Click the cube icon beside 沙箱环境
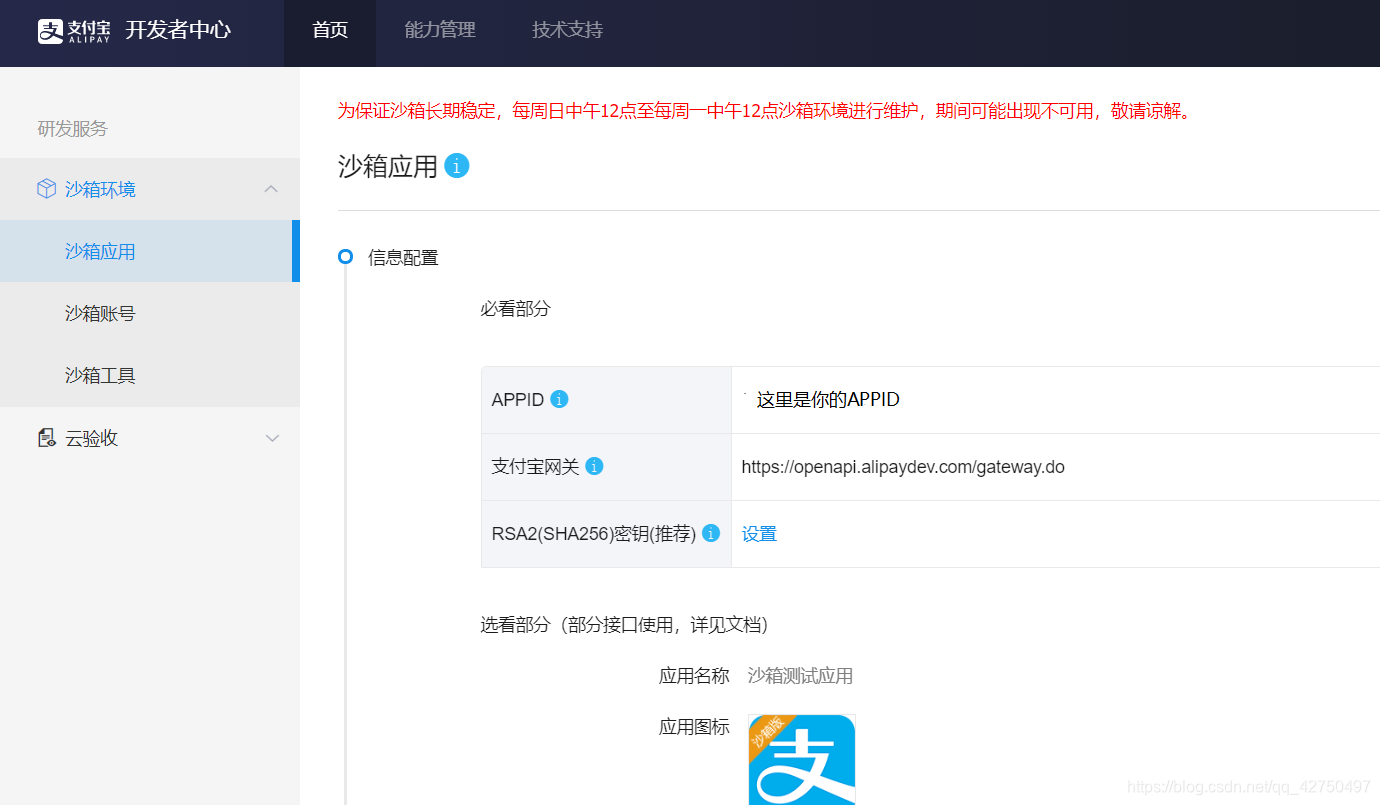 point(46,189)
